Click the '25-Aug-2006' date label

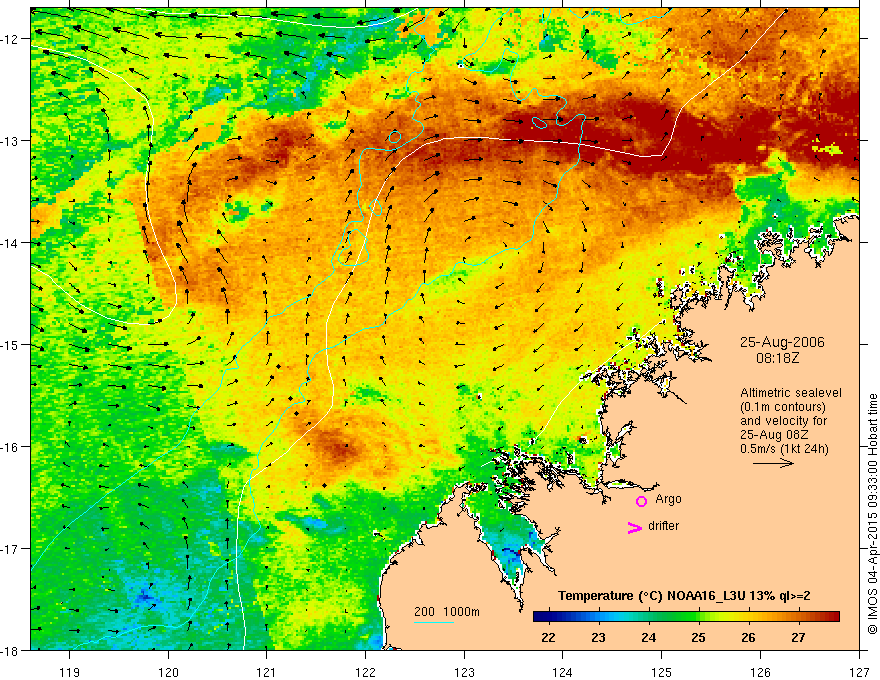[782, 342]
